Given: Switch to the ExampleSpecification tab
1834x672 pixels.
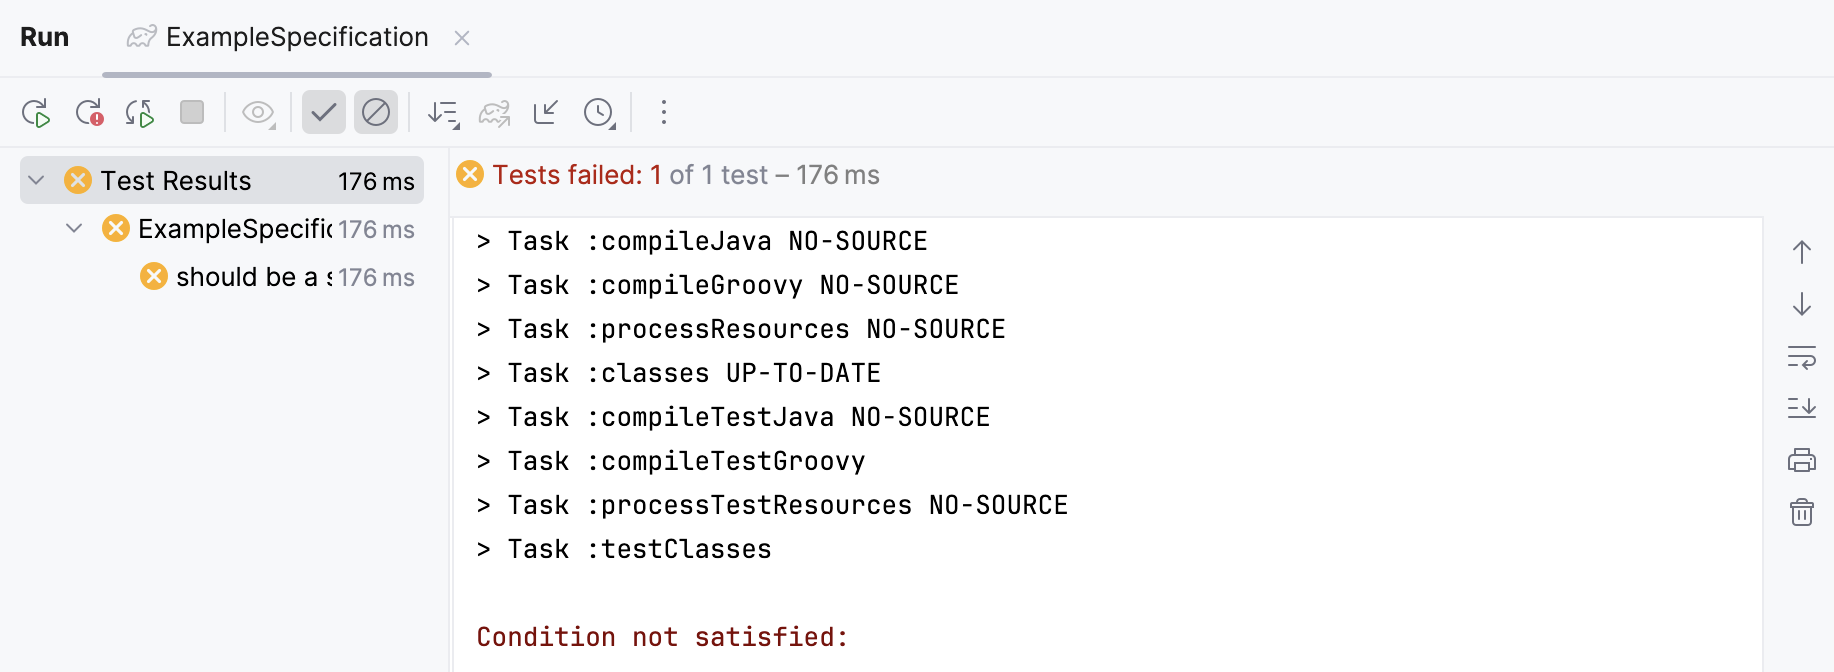Looking at the screenshot, I should (x=295, y=37).
